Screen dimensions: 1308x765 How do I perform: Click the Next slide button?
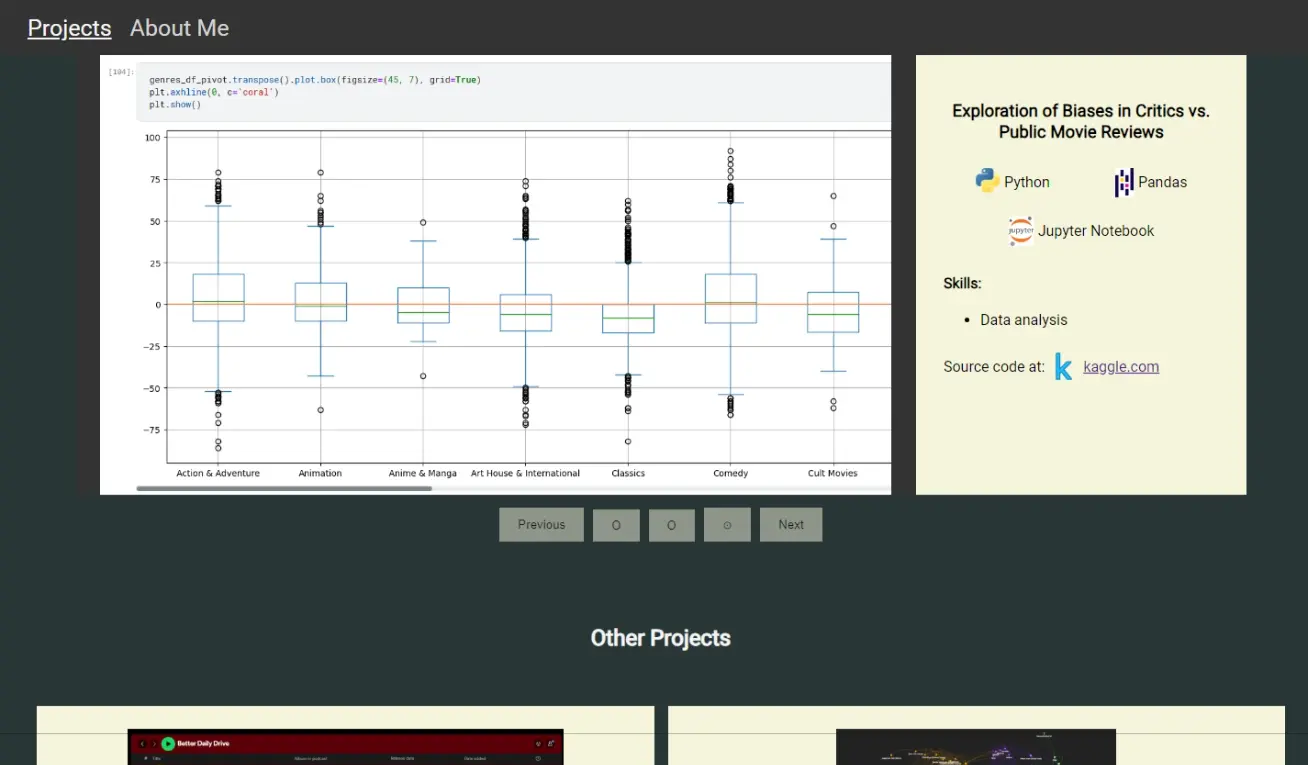pos(791,525)
